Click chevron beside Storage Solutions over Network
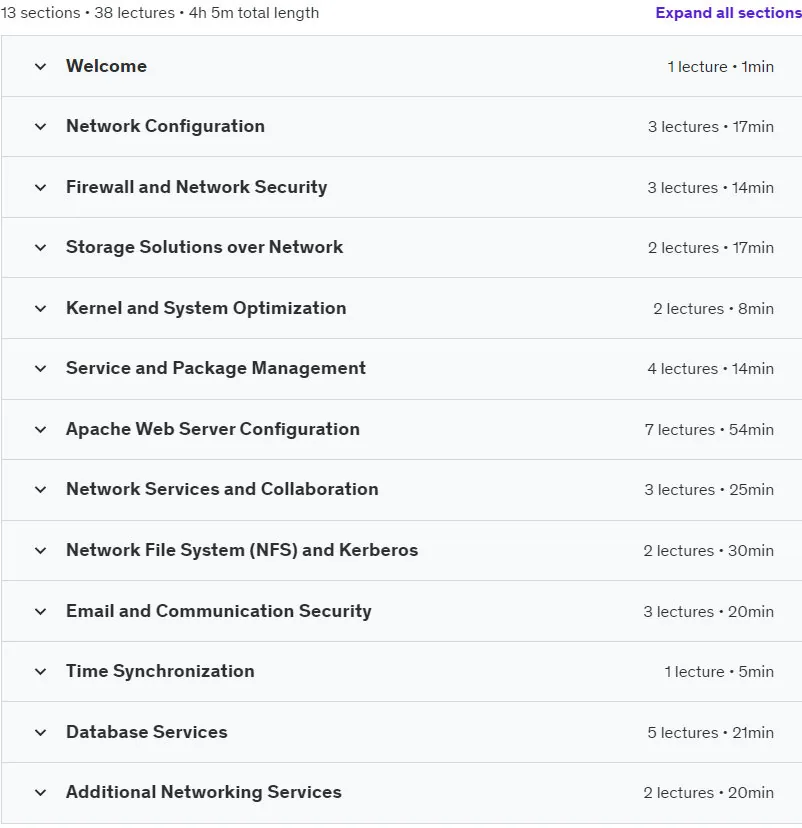 tap(40, 248)
